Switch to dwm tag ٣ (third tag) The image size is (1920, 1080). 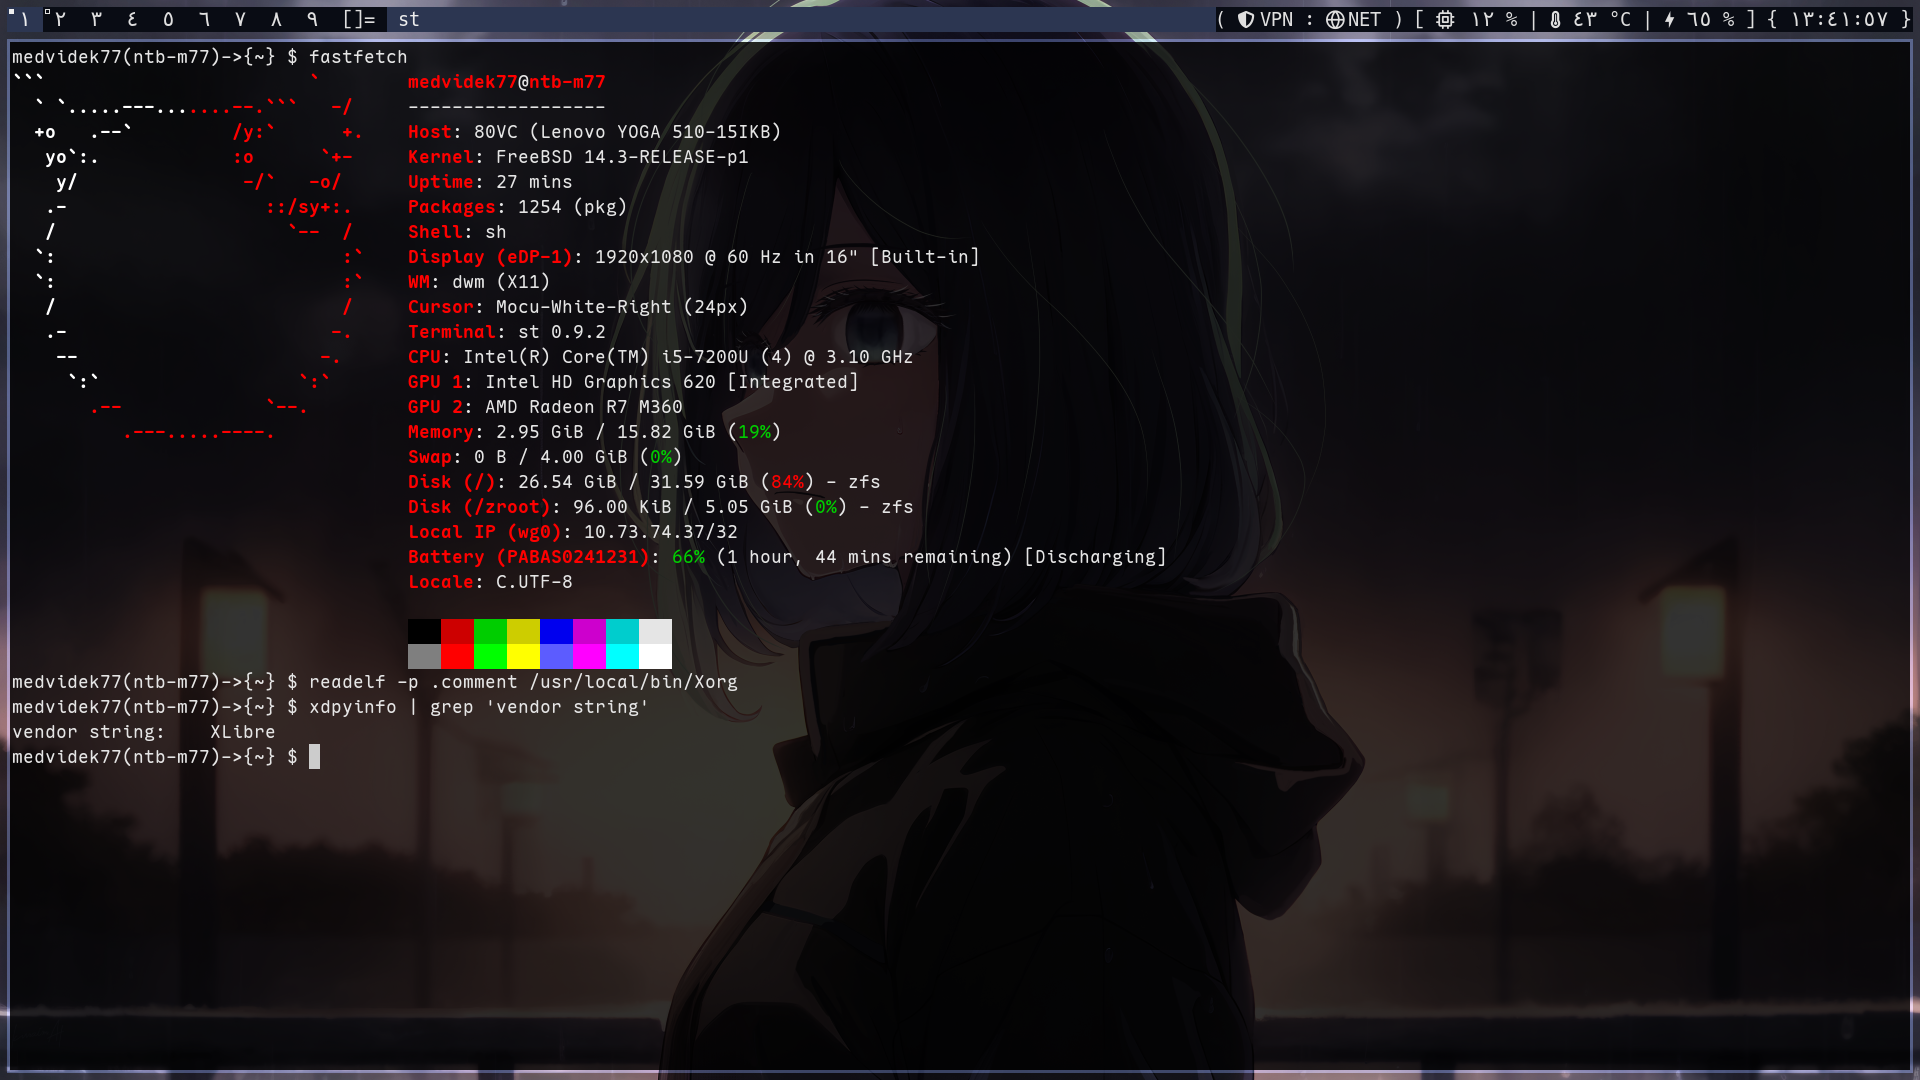click(x=96, y=20)
